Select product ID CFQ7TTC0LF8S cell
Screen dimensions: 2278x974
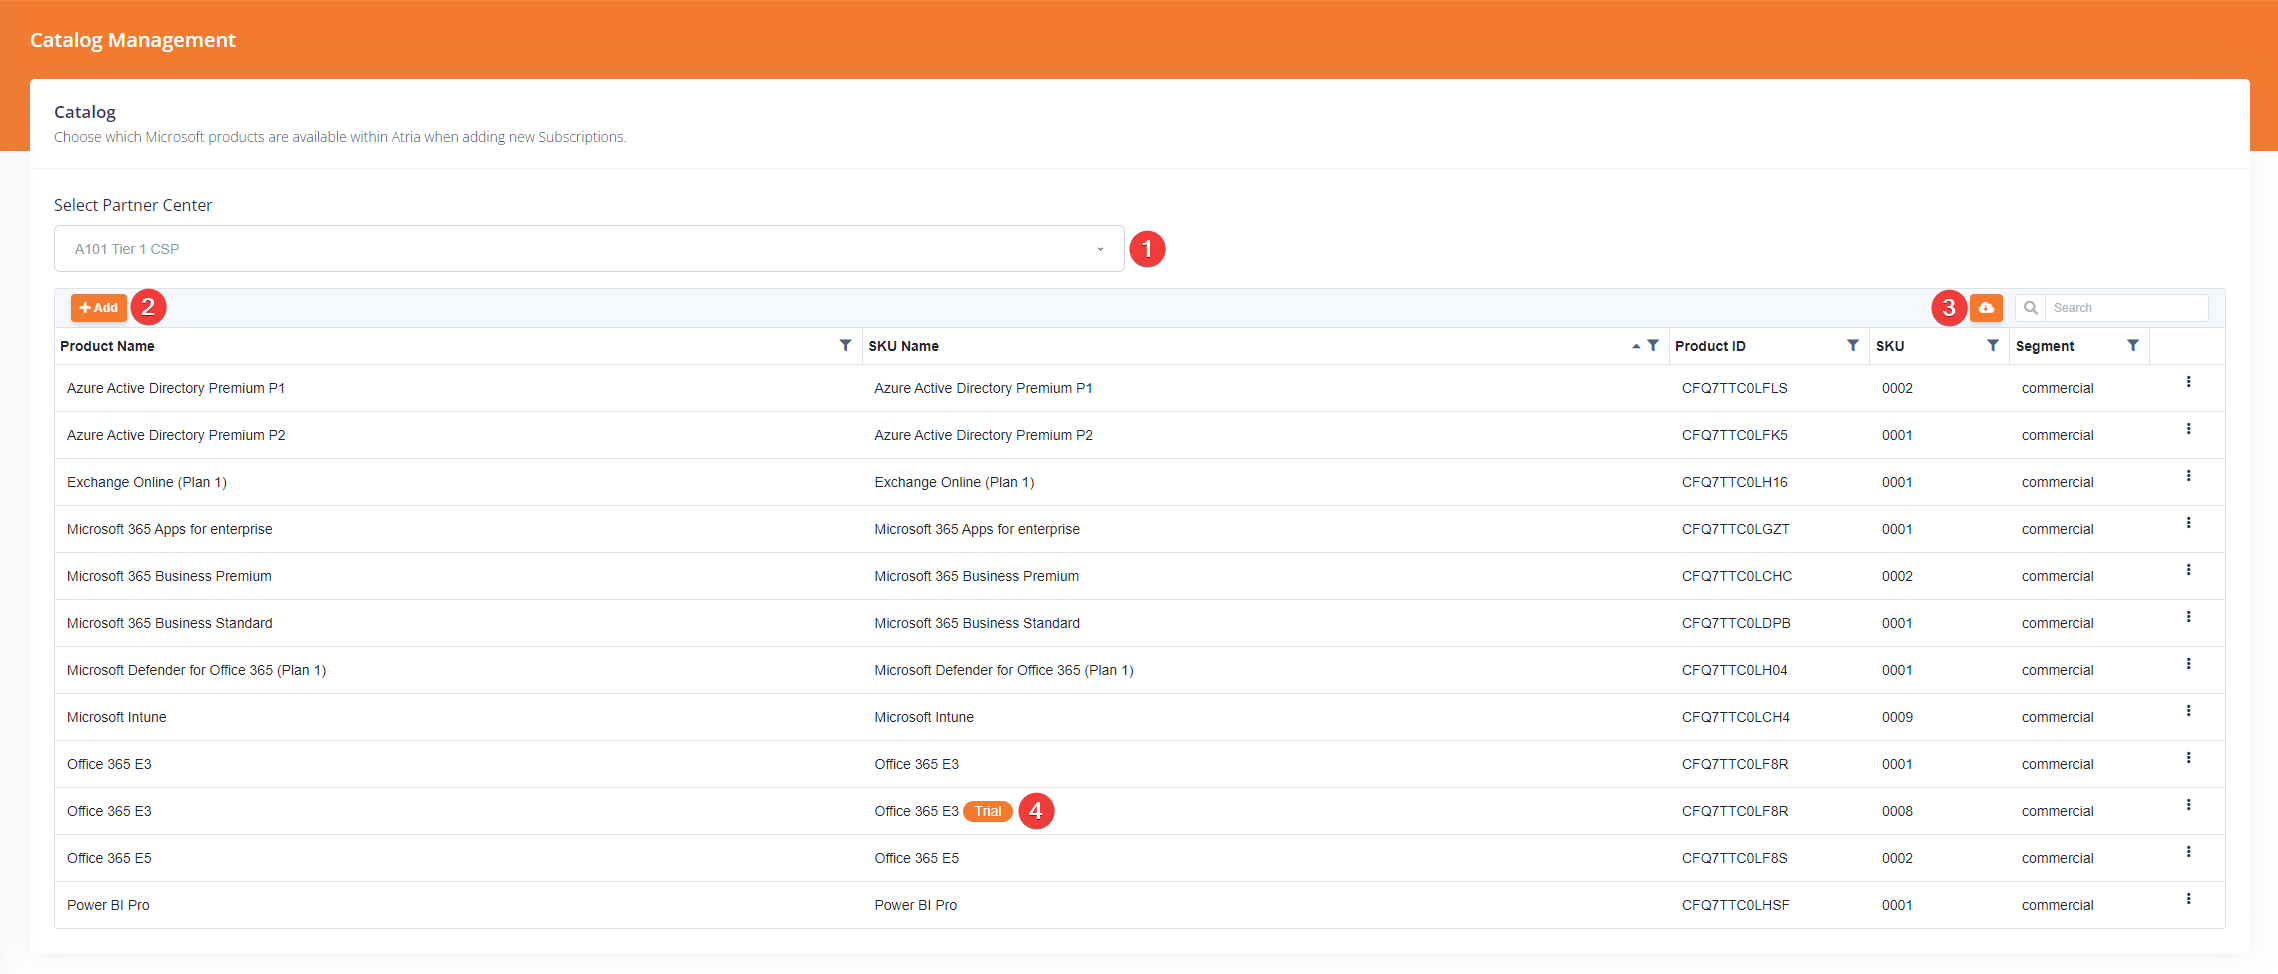(x=1735, y=858)
